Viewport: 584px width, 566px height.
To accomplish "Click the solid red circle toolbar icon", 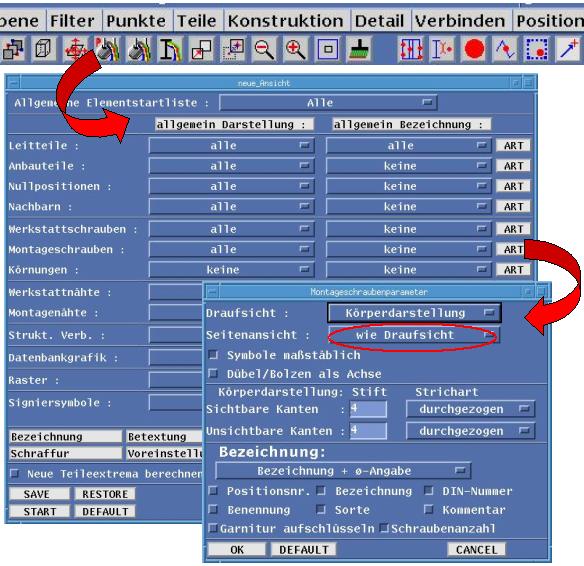I will (474, 49).
